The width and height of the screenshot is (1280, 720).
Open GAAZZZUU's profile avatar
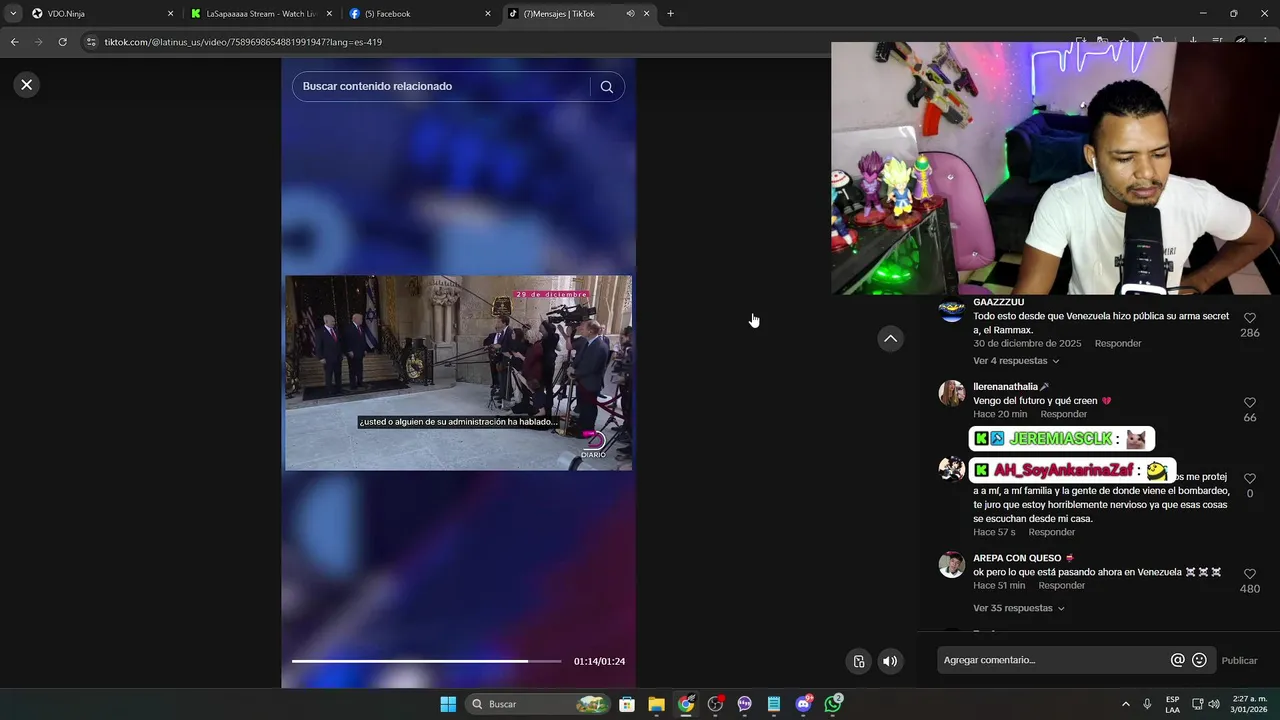pyautogui.click(x=951, y=309)
